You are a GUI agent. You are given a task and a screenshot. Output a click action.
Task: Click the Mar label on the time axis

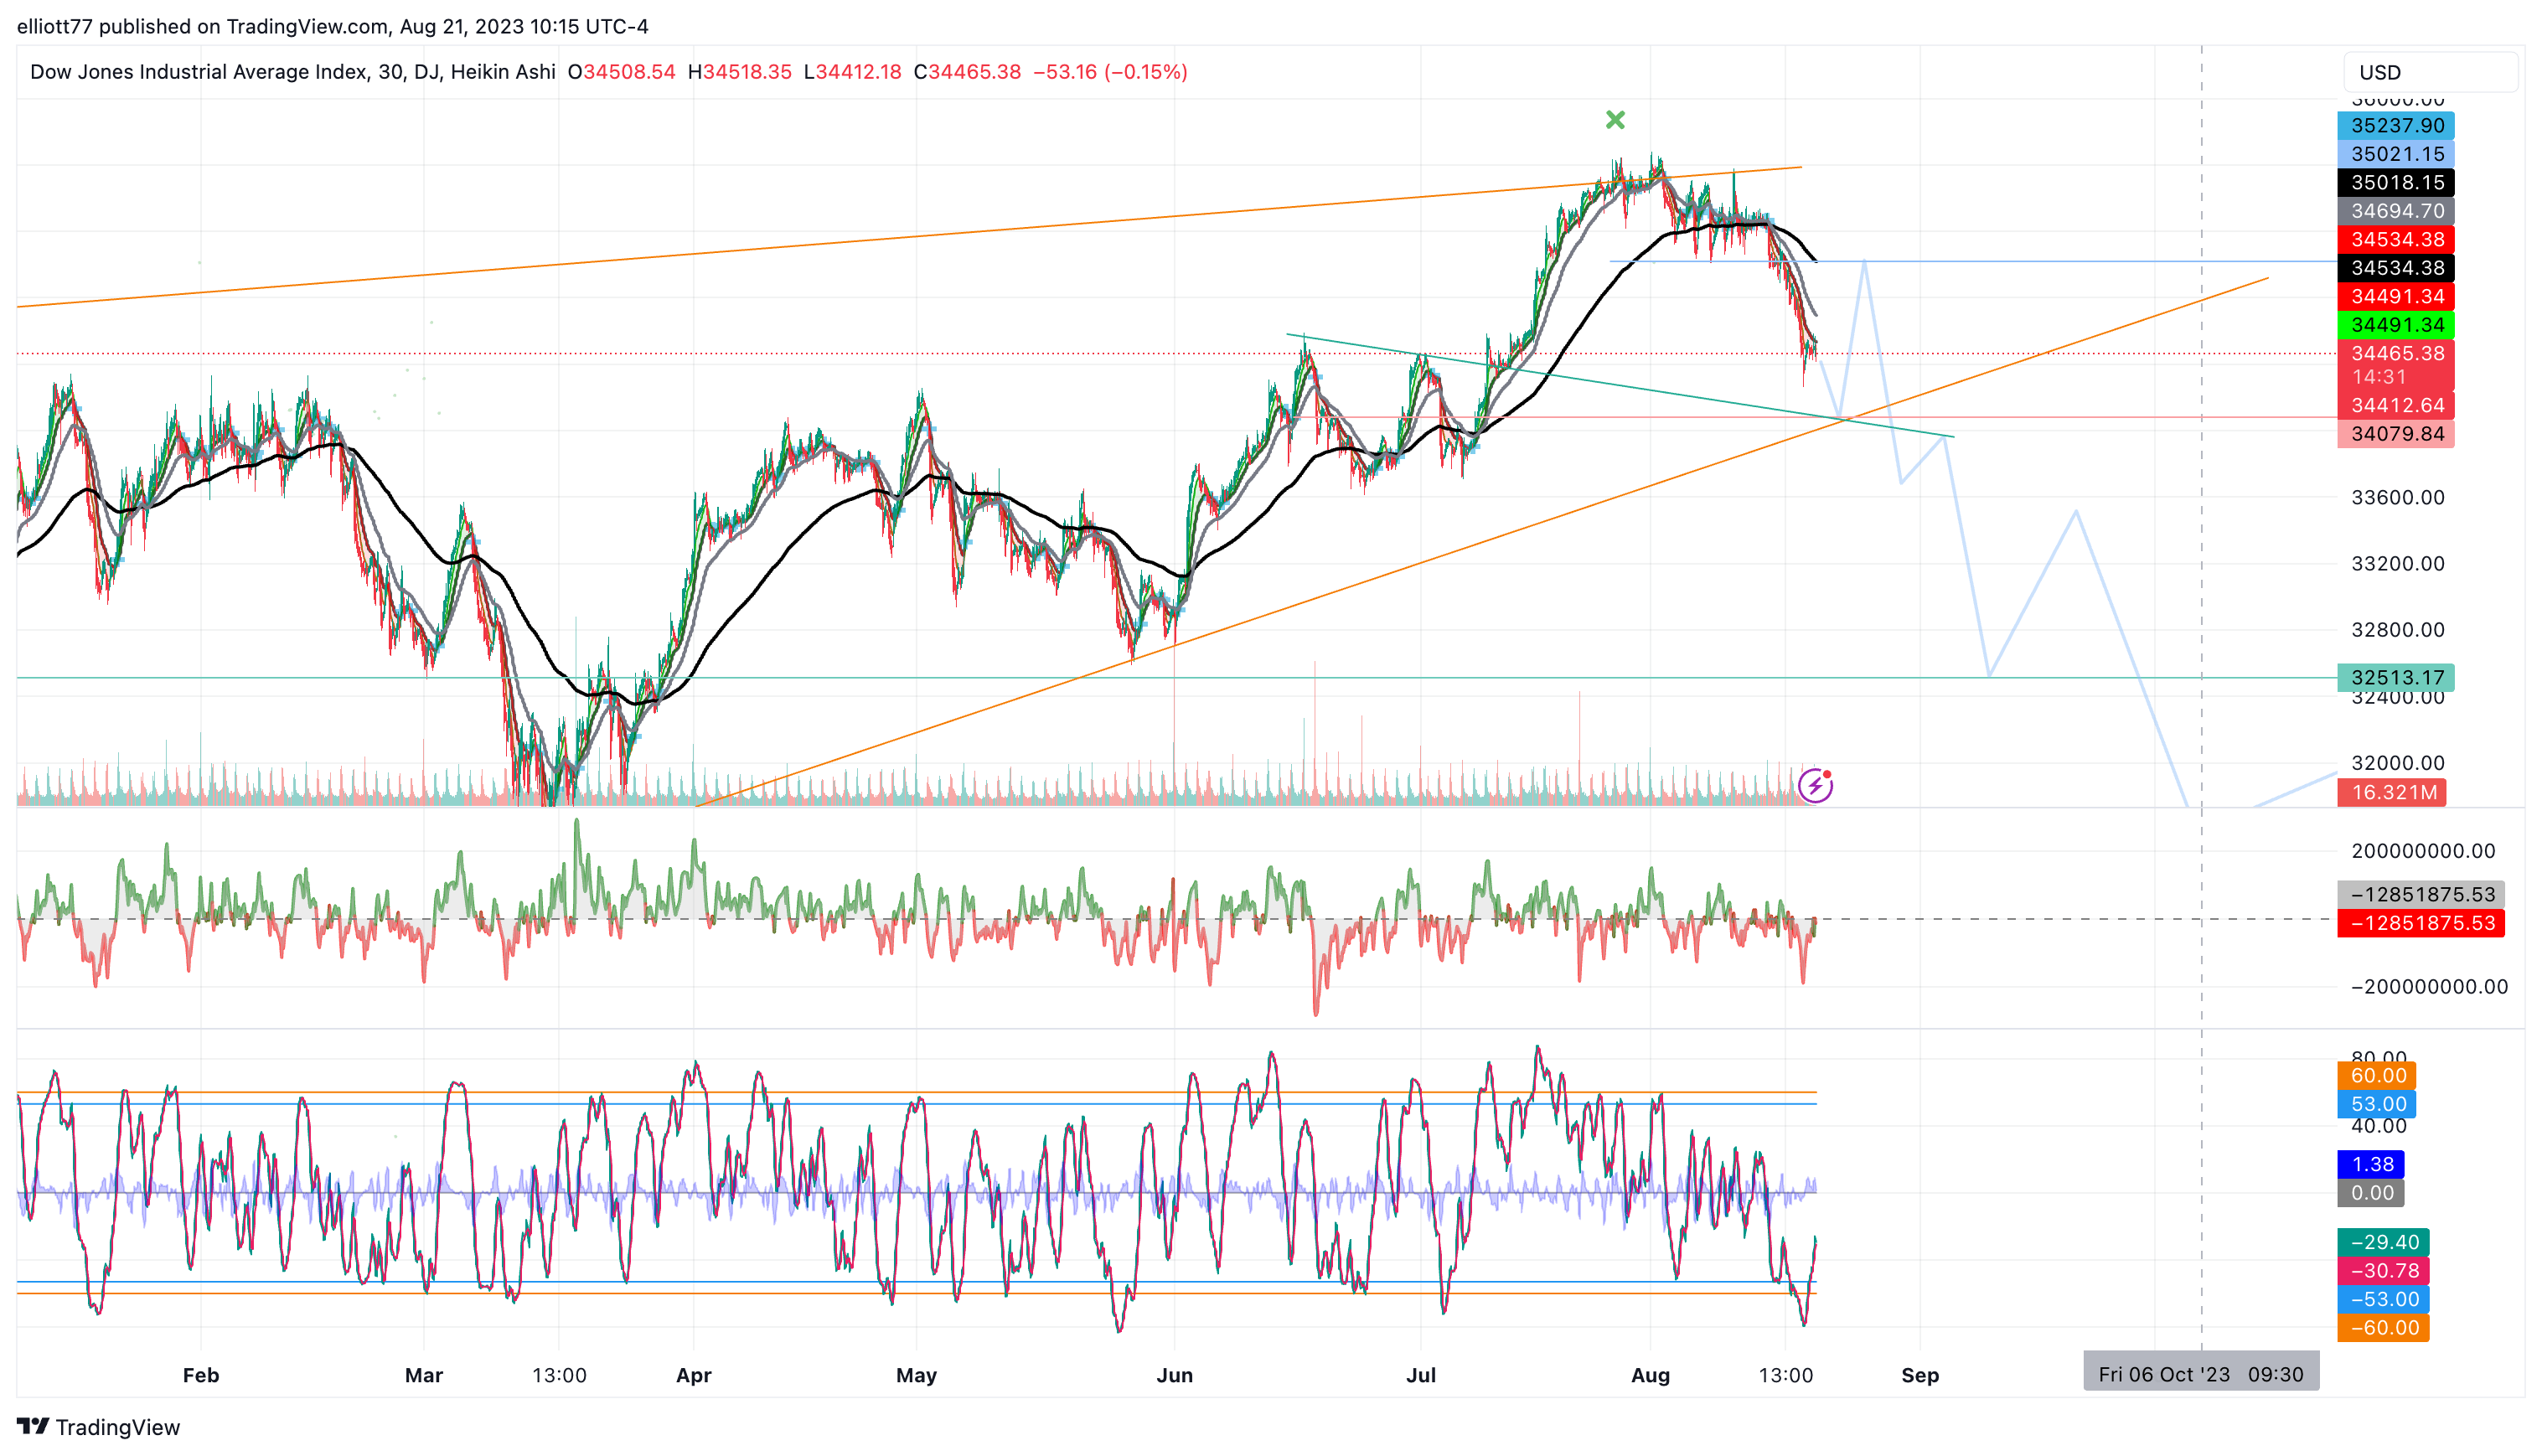[424, 1375]
